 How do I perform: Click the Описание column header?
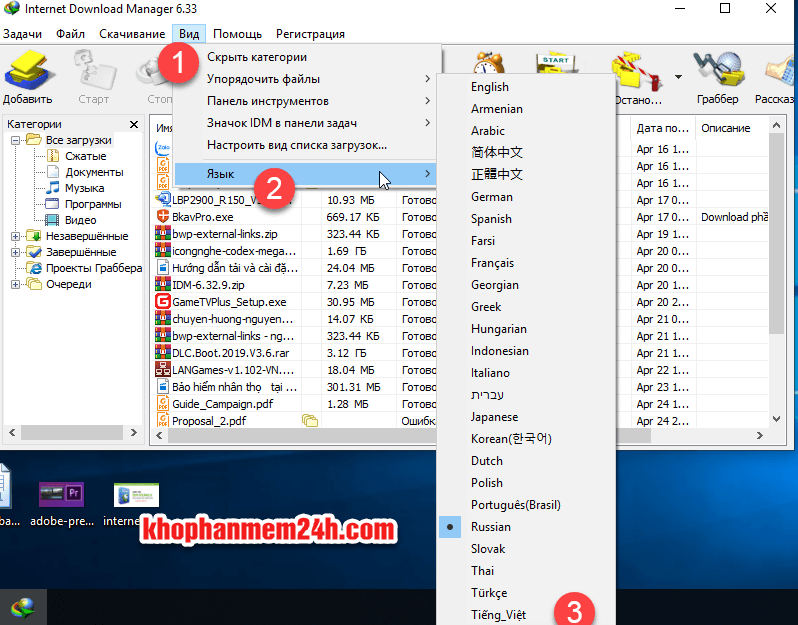(x=725, y=128)
